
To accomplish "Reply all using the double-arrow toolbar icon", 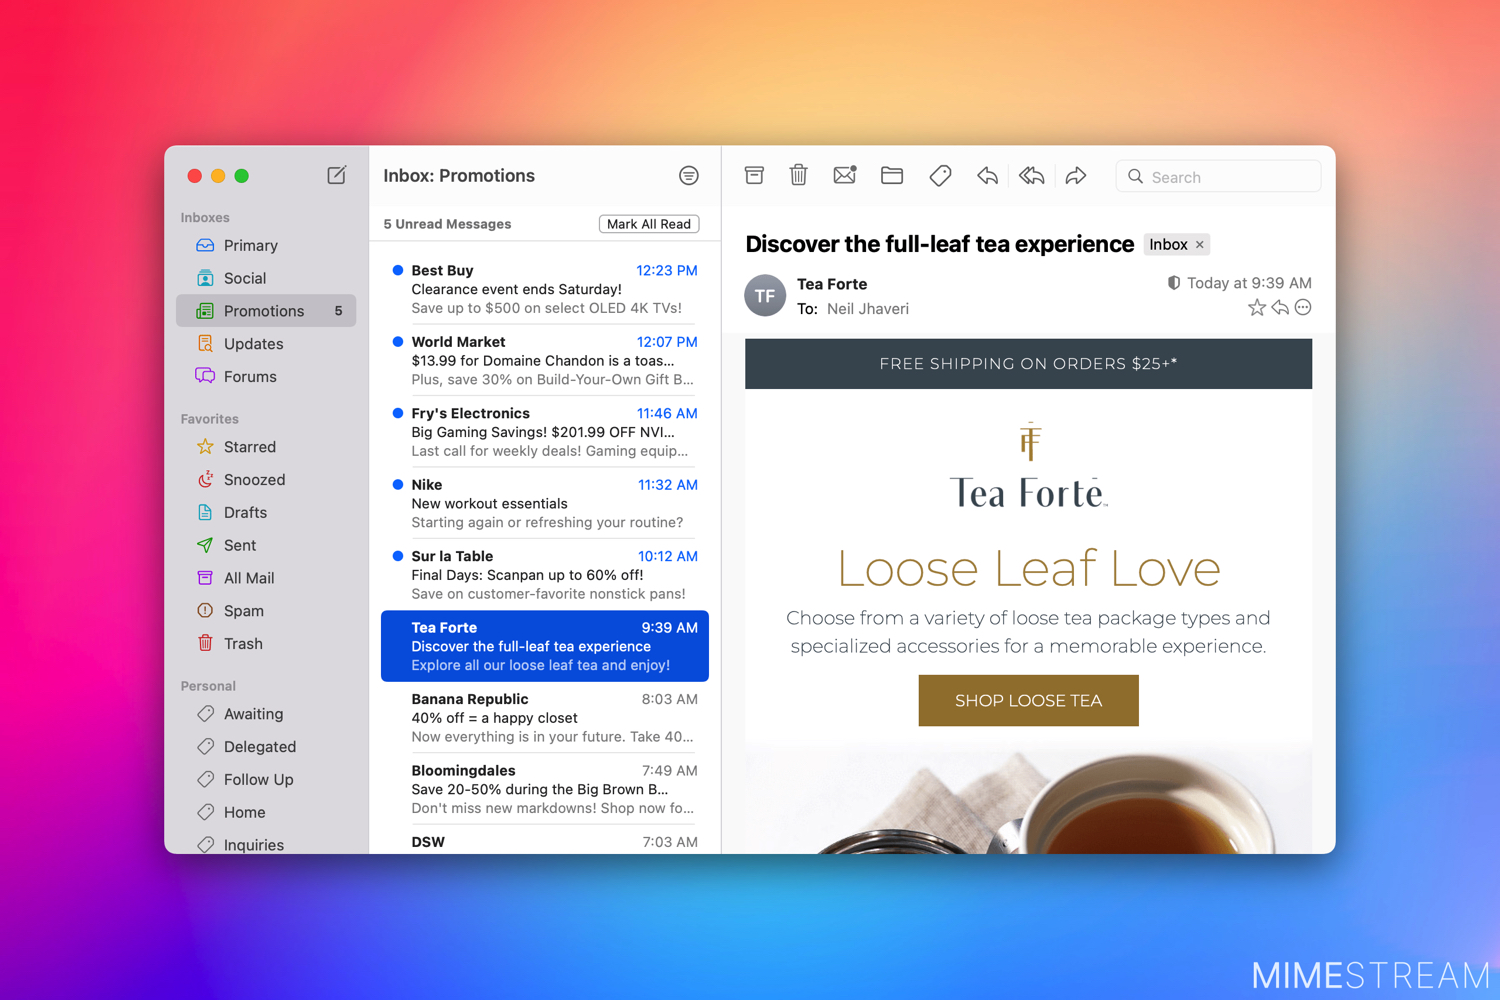I will point(1032,176).
